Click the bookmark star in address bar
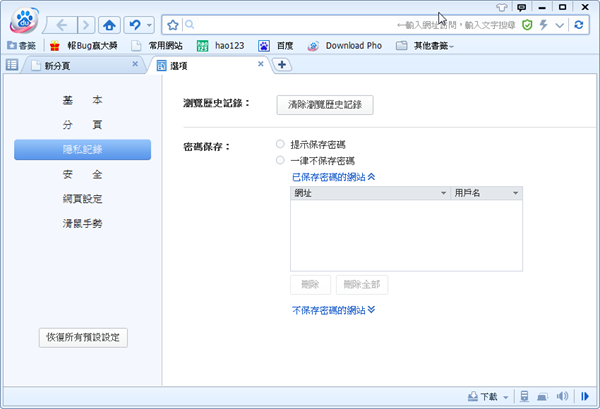600x409 pixels. [x=173, y=25]
